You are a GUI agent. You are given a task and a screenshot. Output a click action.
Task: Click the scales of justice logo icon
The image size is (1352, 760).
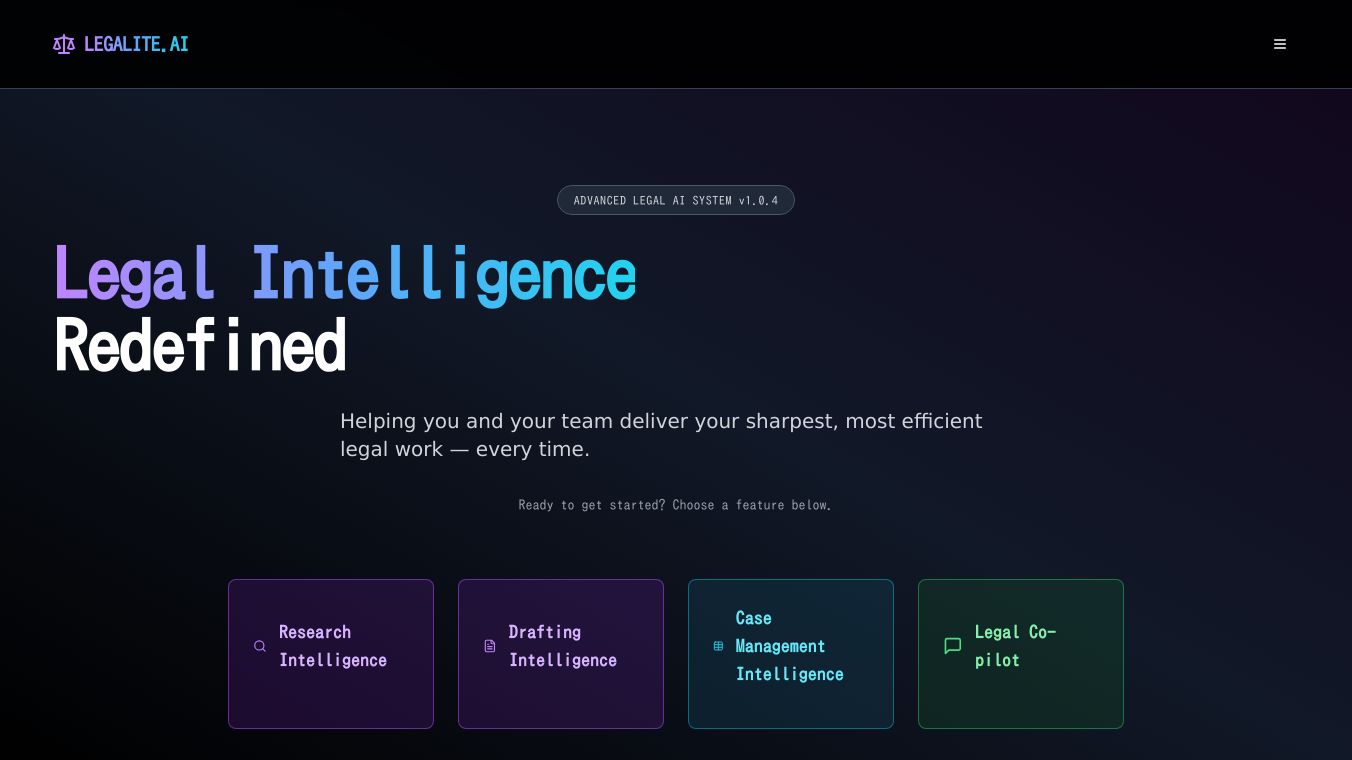(64, 44)
